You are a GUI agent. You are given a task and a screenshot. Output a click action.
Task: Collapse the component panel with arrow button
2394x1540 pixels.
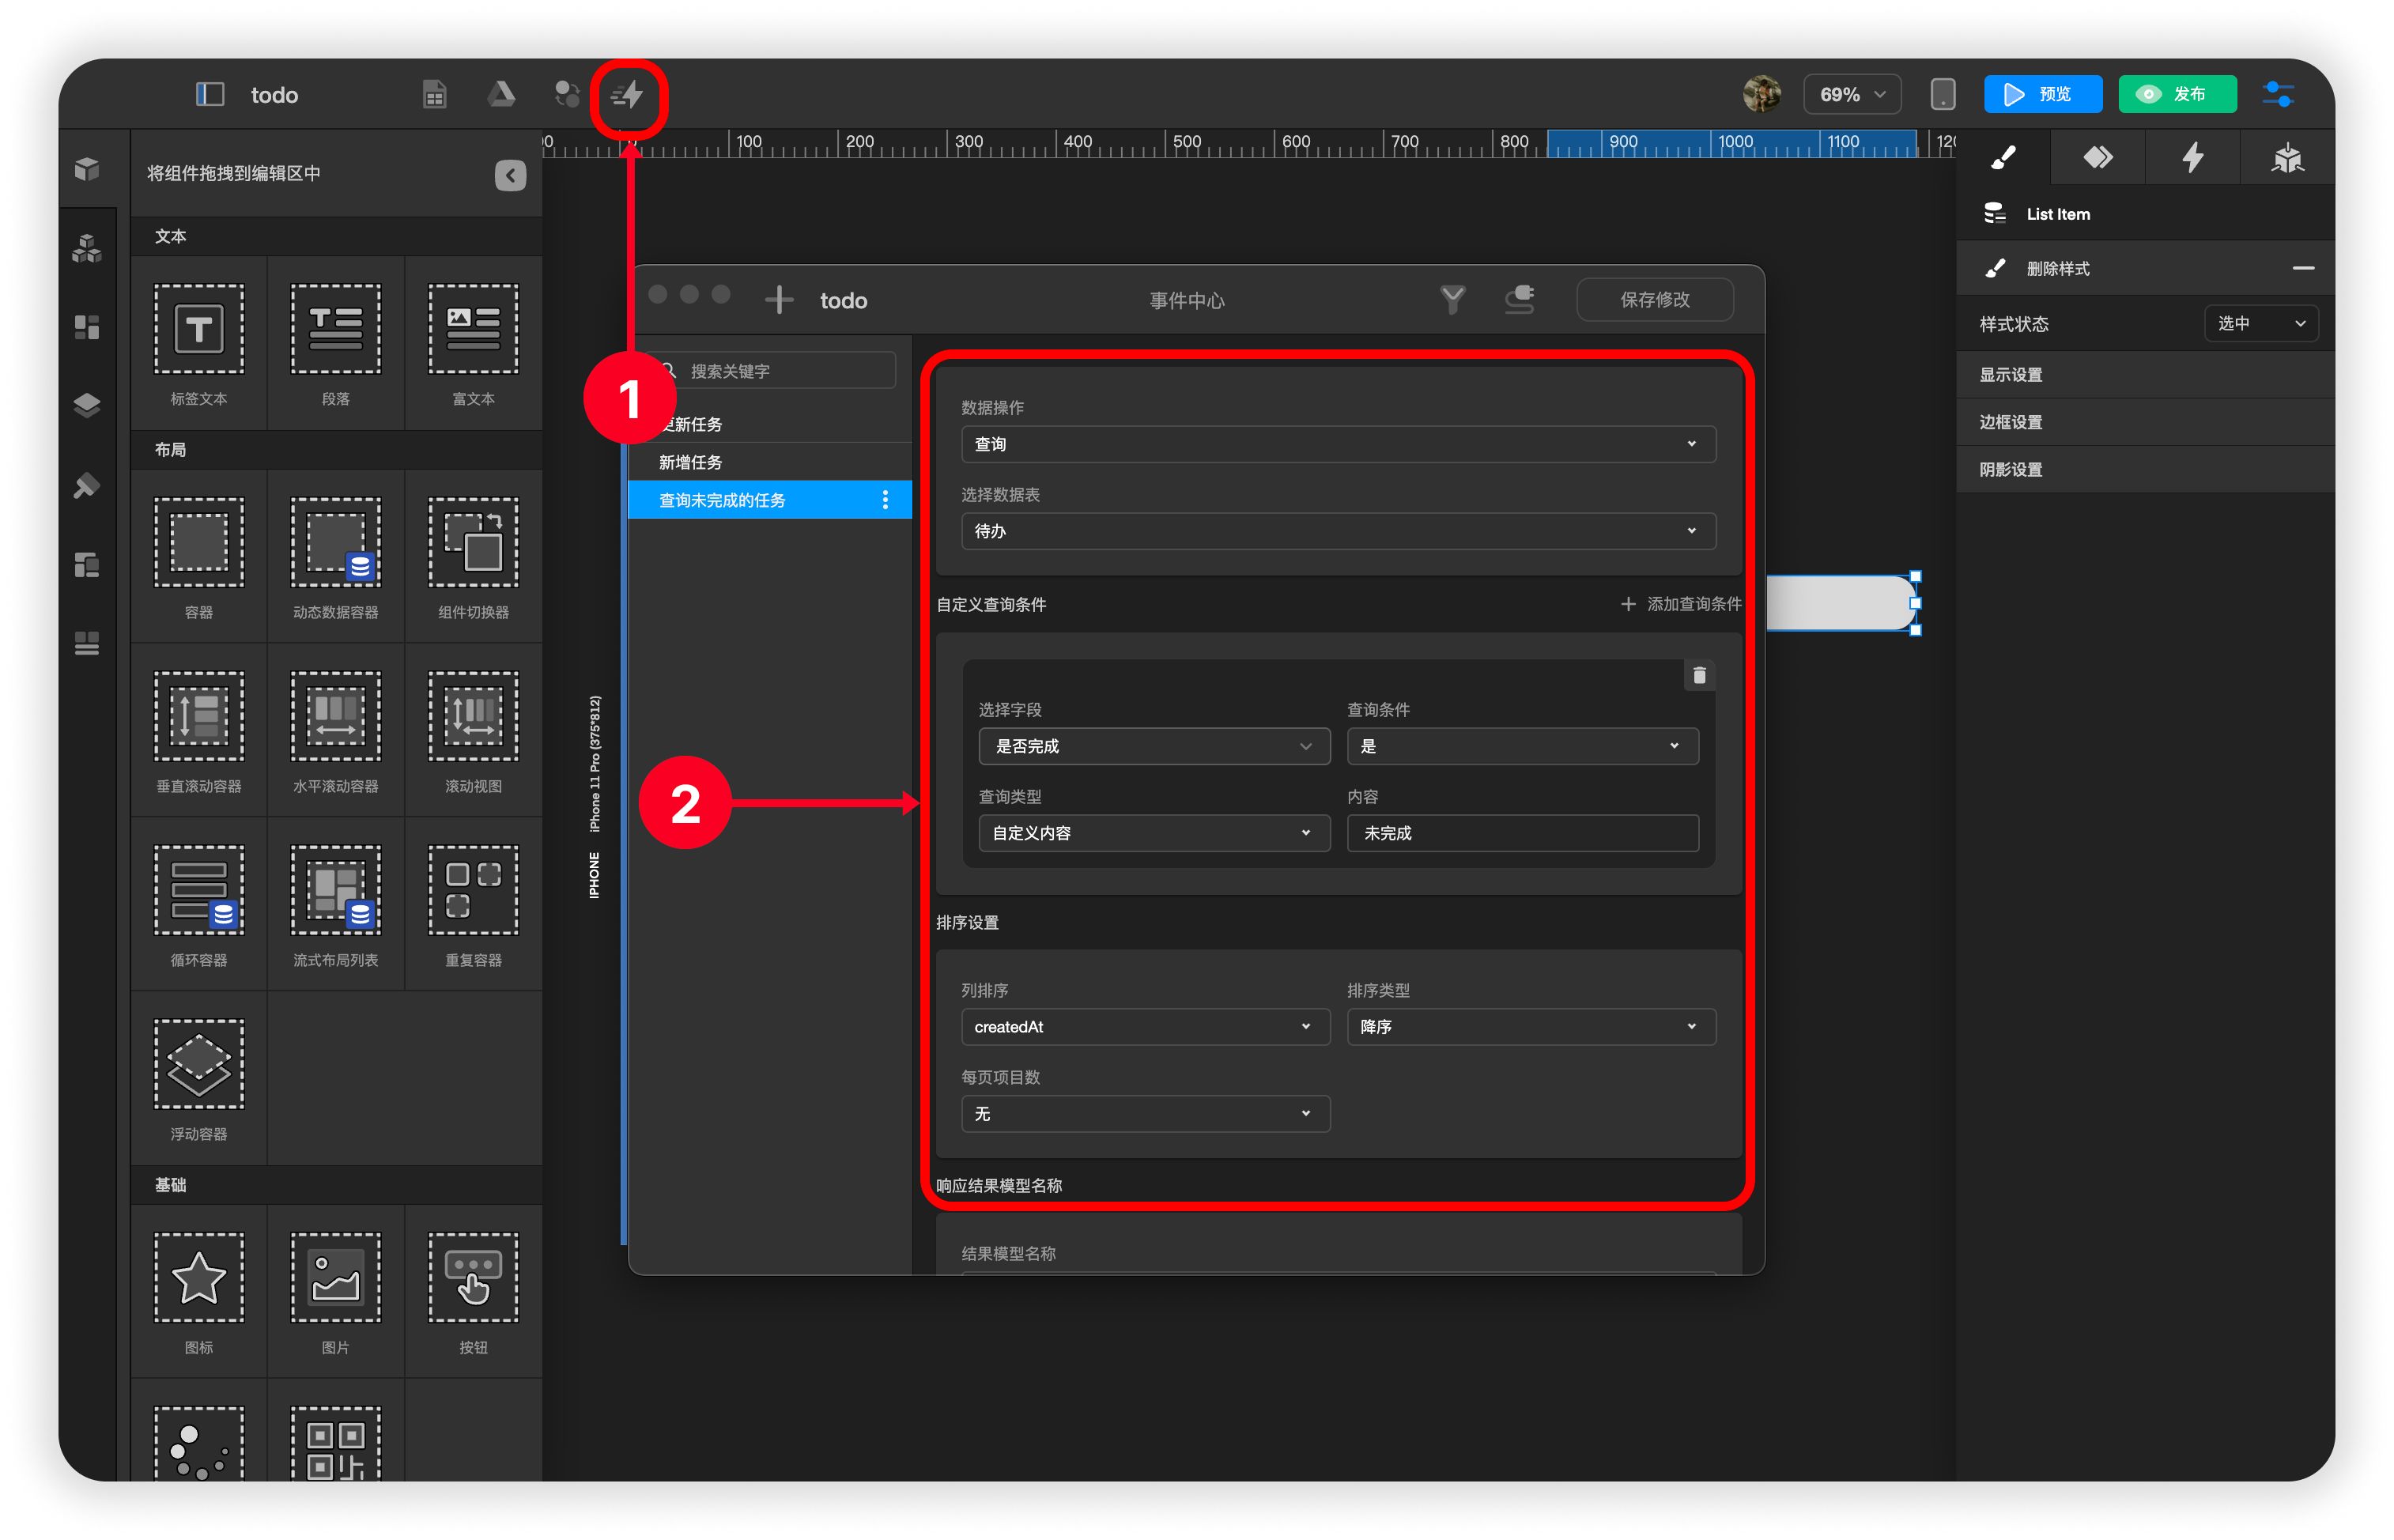(x=510, y=175)
